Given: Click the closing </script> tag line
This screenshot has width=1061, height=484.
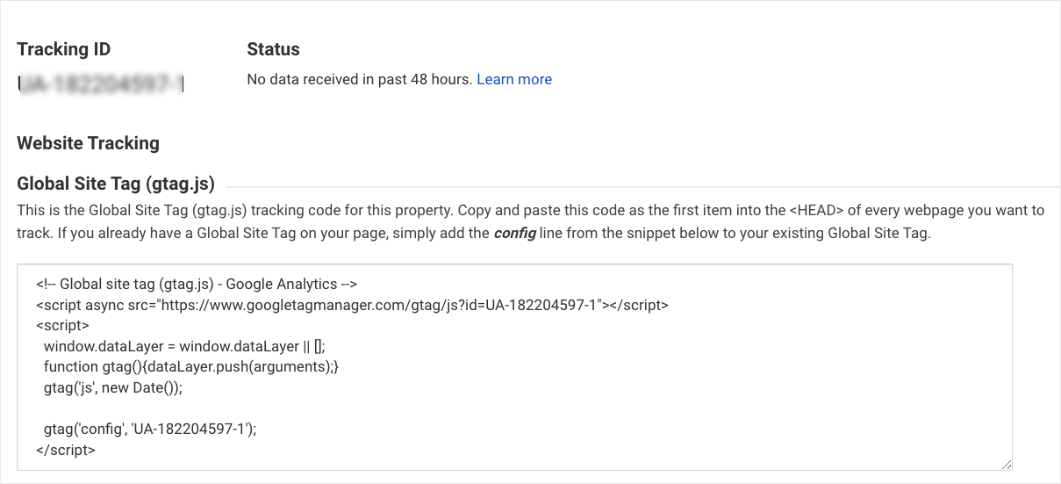Looking at the screenshot, I should pyautogui.click(x=66, y=450).
